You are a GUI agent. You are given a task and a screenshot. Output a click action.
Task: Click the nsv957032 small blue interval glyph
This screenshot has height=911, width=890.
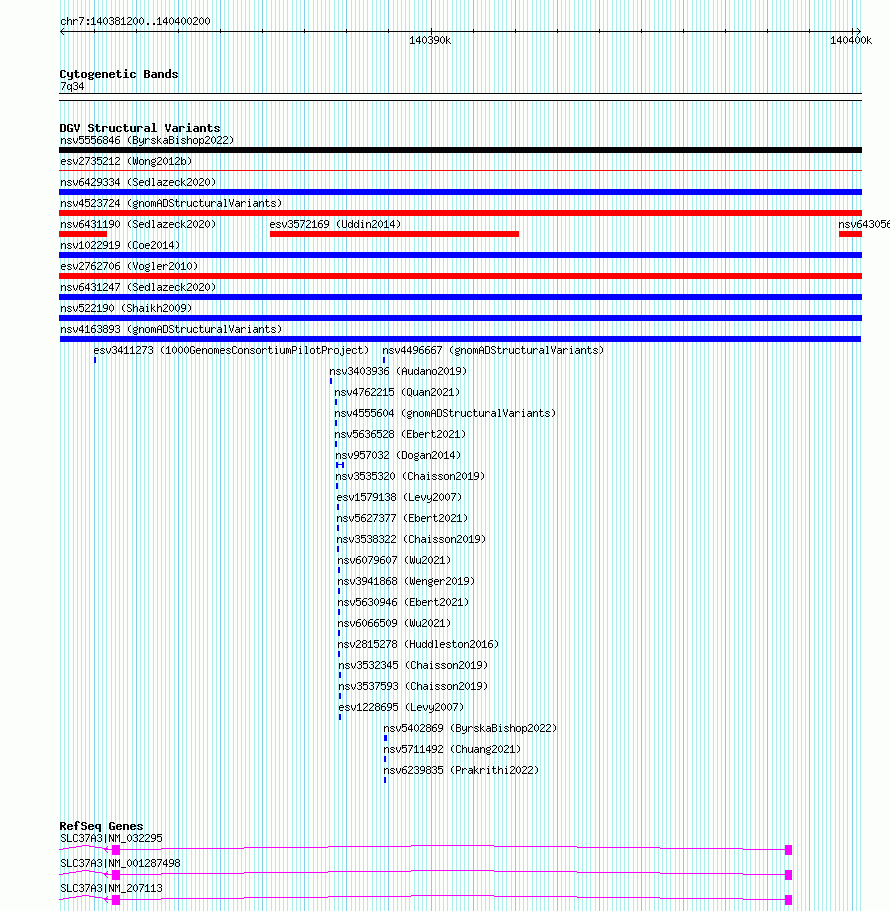(340, 465)
